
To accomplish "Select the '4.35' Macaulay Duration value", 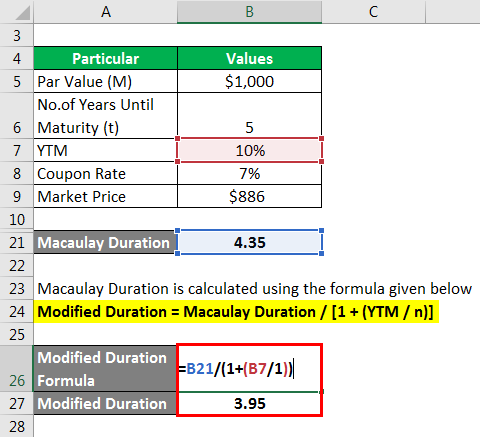I will [249, 242].
